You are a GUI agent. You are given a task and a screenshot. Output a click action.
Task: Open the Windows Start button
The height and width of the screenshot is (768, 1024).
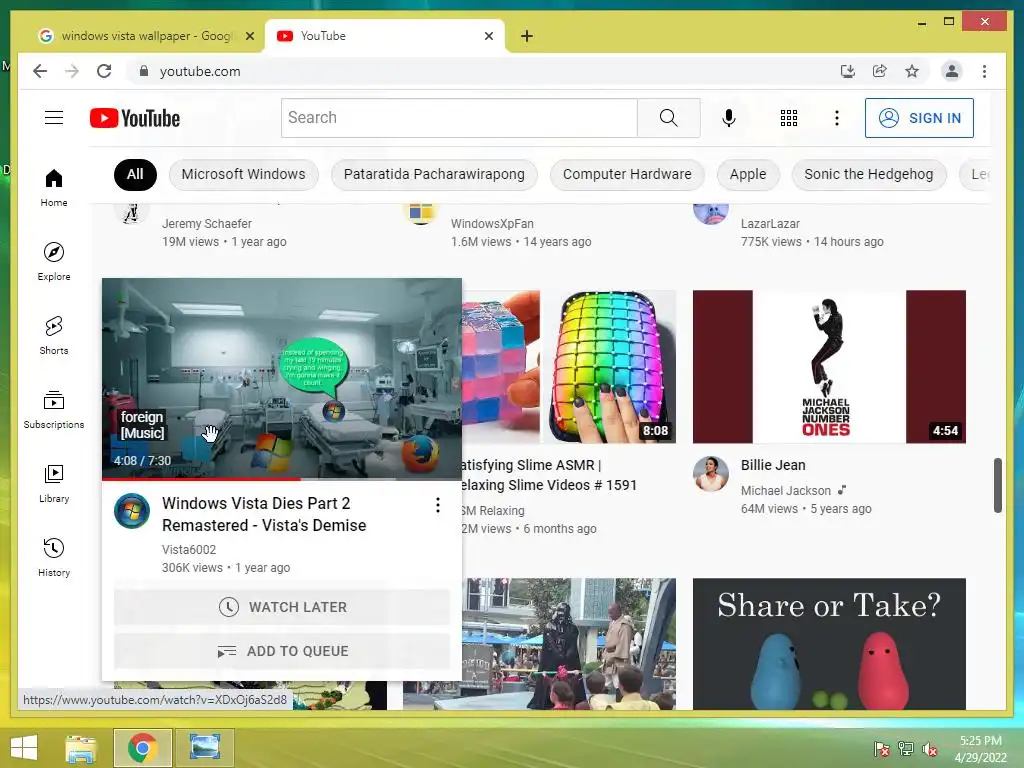click(24, 748)
